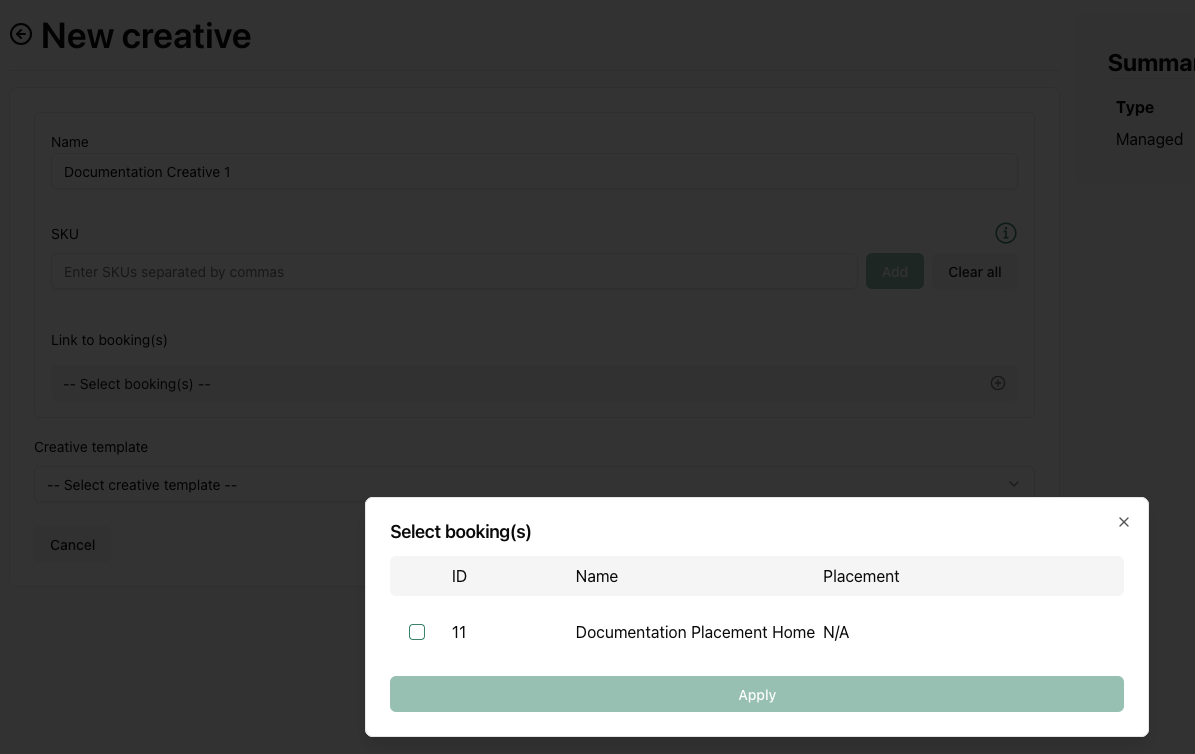
Task: Go back using the arrow beside New creative
Action: click(21, 35)
